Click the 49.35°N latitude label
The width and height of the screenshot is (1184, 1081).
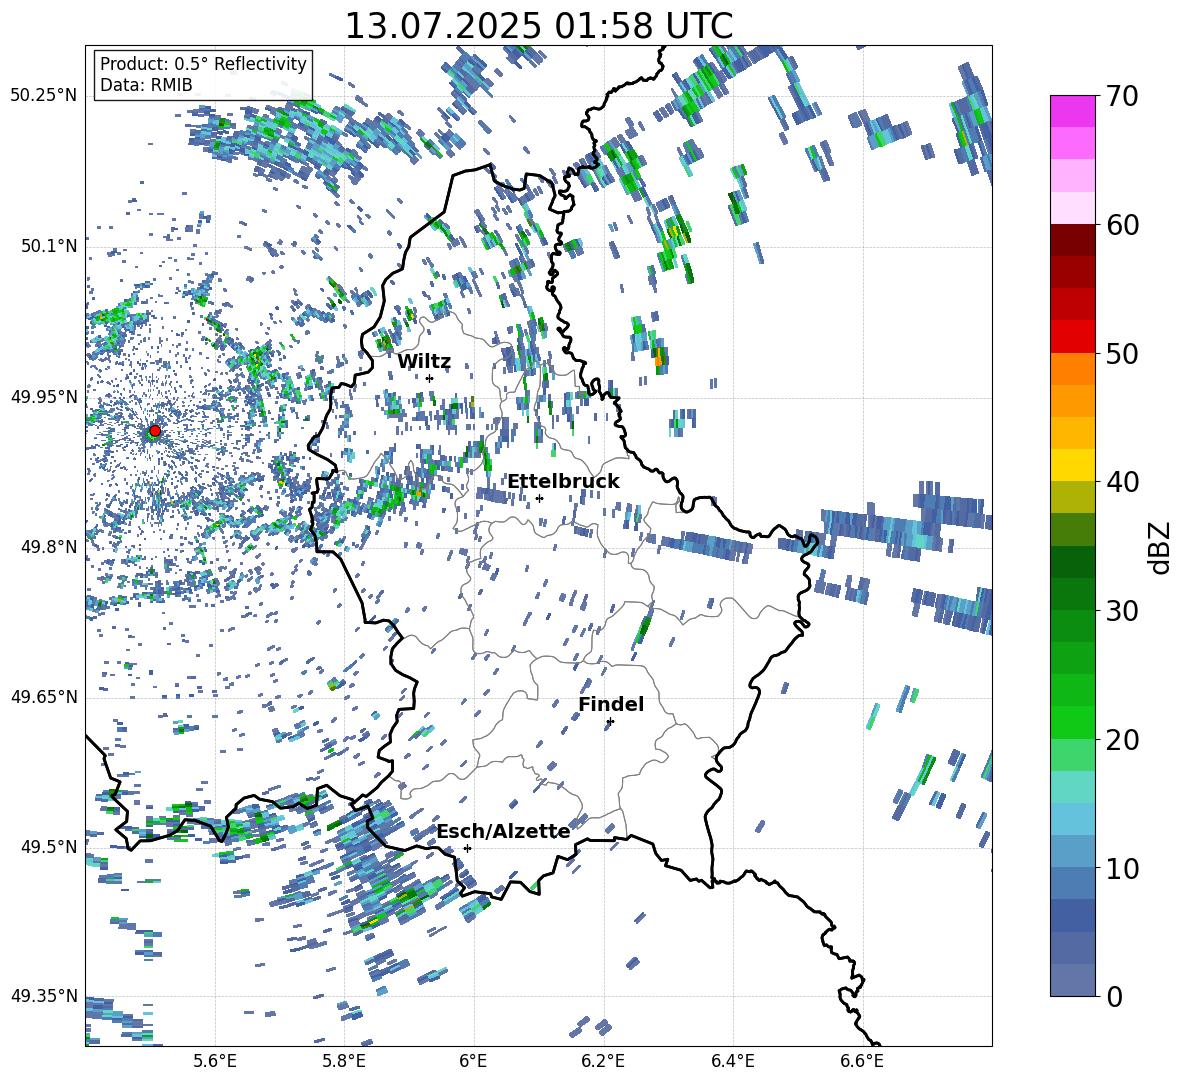[x=44, y=996]
